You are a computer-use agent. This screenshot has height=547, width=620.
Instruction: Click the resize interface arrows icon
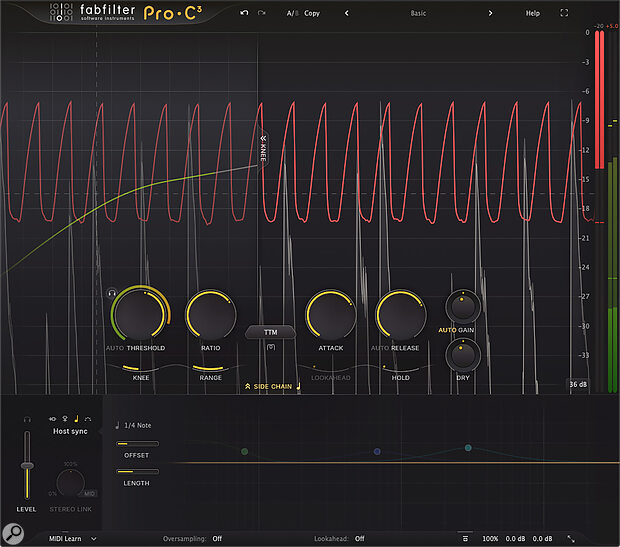pos(571,539)
